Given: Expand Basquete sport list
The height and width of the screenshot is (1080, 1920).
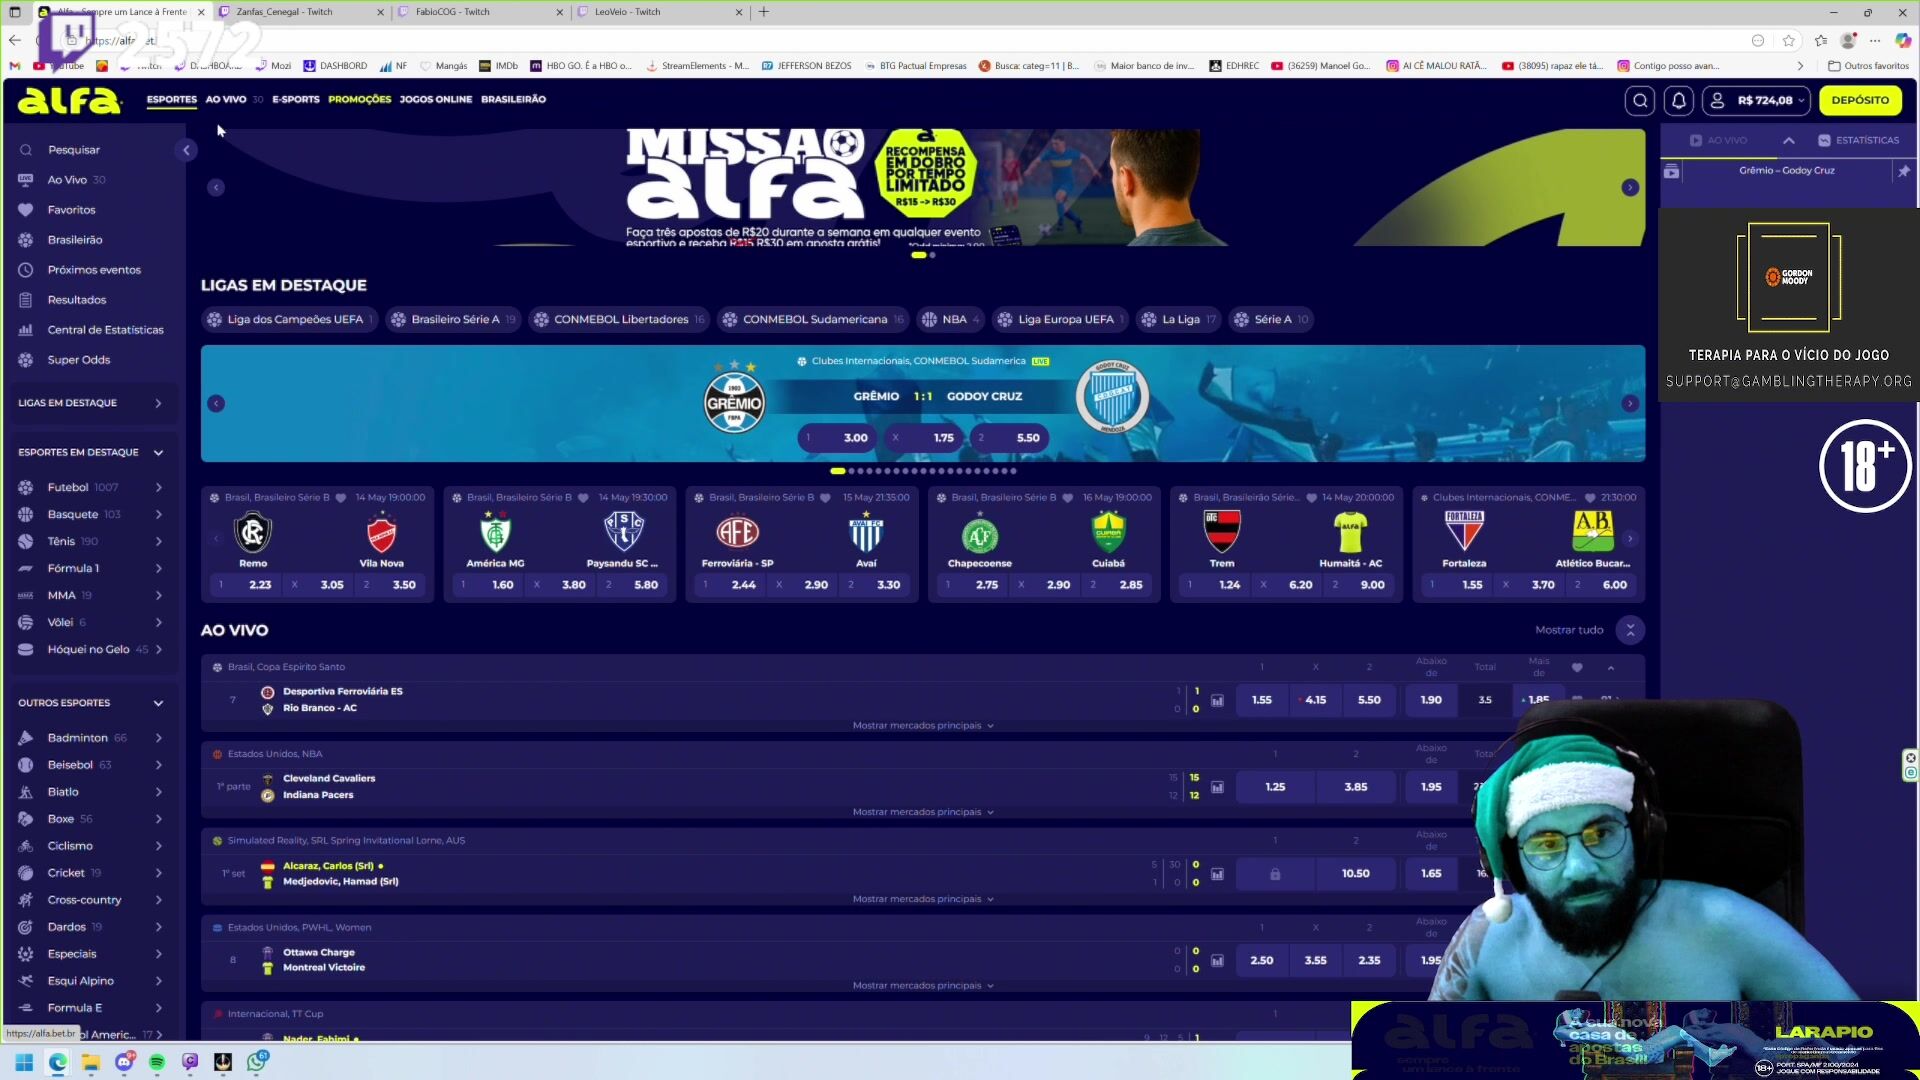Looking at the screenshot, I should point(159,514).
